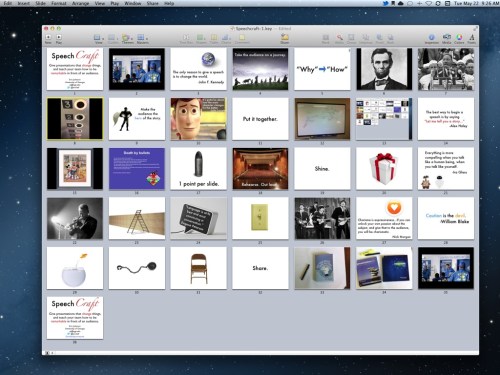Select the trumpet player photo slide
This screenshot has height=375, width=500.
pos(75,218)
